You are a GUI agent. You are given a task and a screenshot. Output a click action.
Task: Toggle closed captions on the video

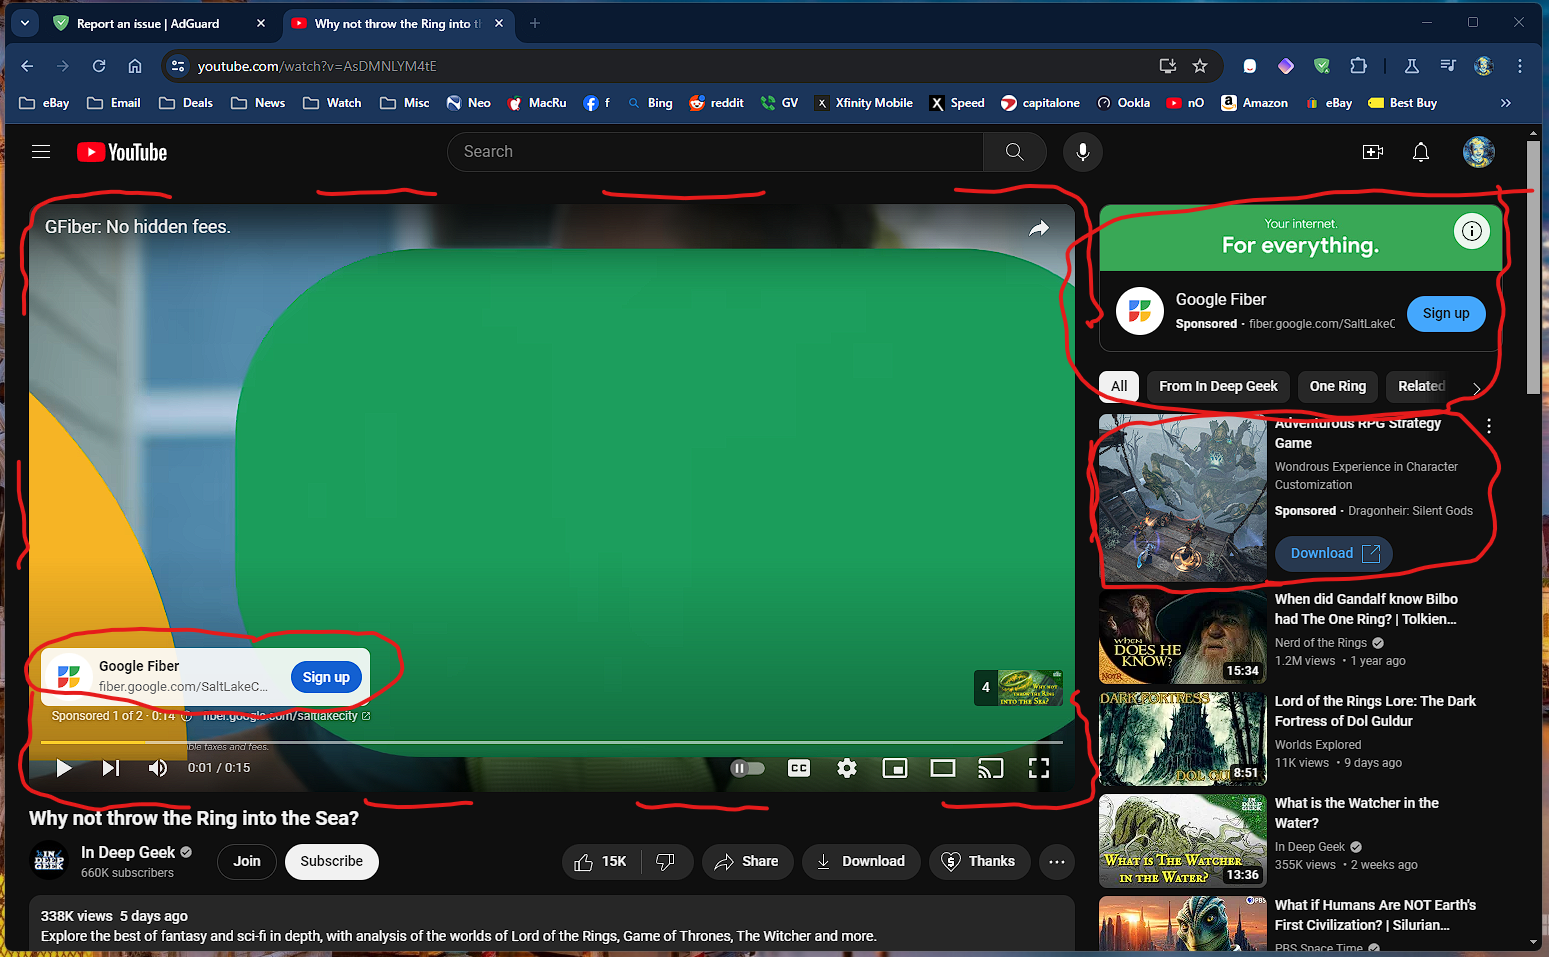799,768
